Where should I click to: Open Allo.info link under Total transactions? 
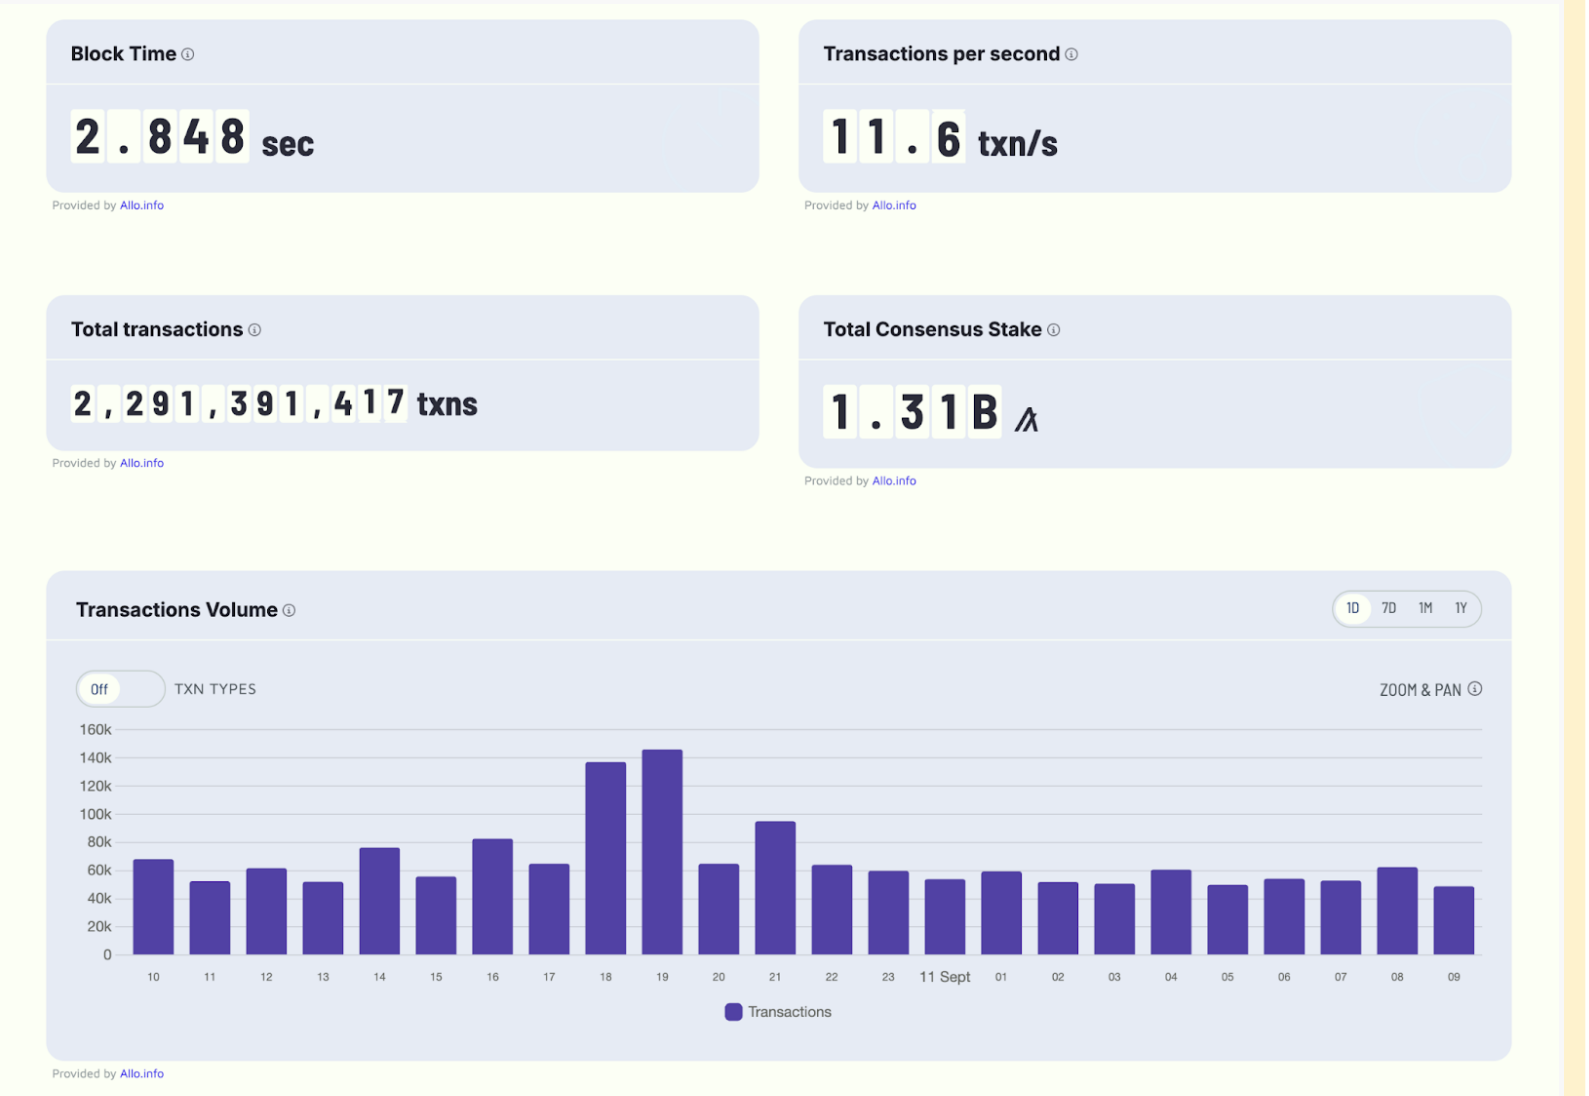[142, 464]
